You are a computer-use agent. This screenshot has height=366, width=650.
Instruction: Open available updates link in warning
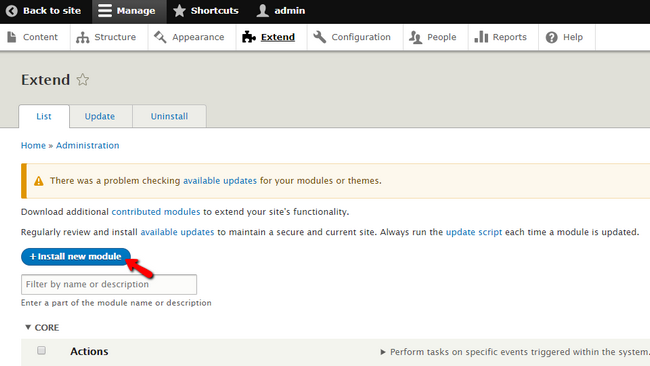(220, 181)
